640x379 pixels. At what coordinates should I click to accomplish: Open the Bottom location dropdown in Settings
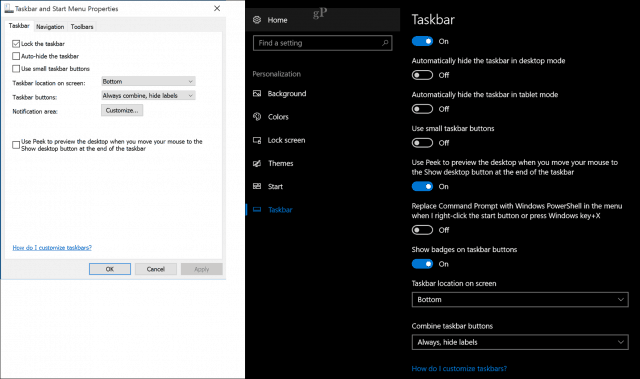tap(520, 299)
